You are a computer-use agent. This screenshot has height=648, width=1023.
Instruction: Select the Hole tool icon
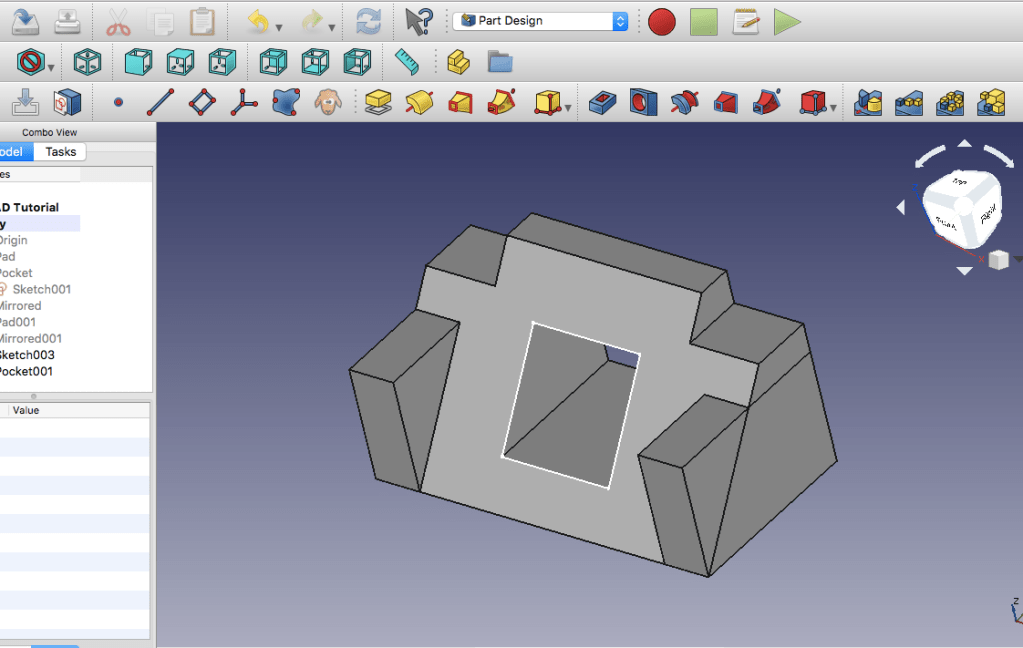pyautogui.click(x=643, y=102)
